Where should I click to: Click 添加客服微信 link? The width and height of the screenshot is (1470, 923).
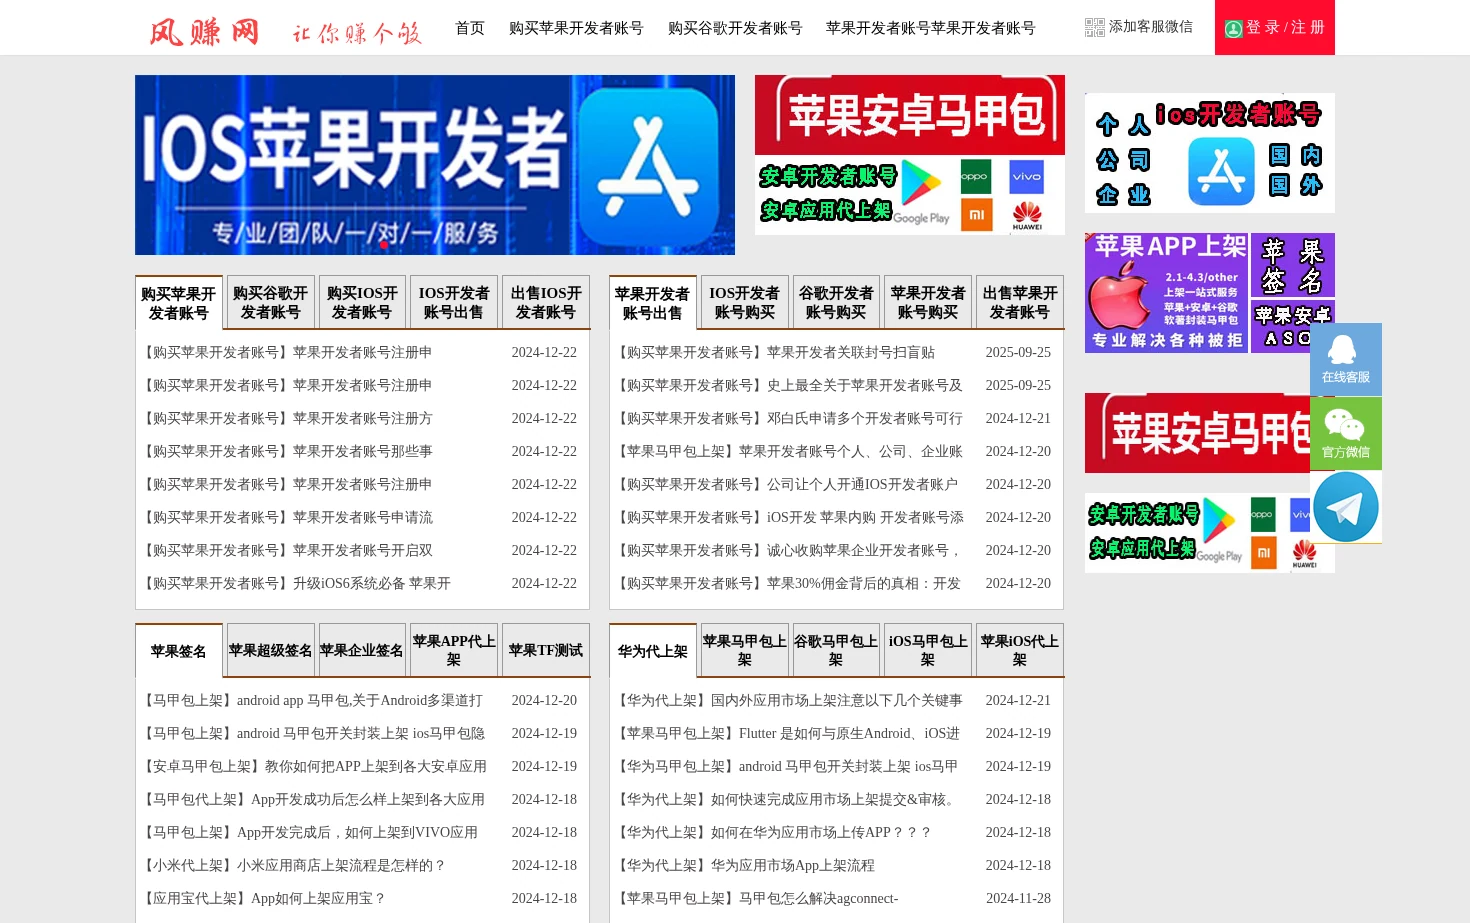[x=1151, y=27]
